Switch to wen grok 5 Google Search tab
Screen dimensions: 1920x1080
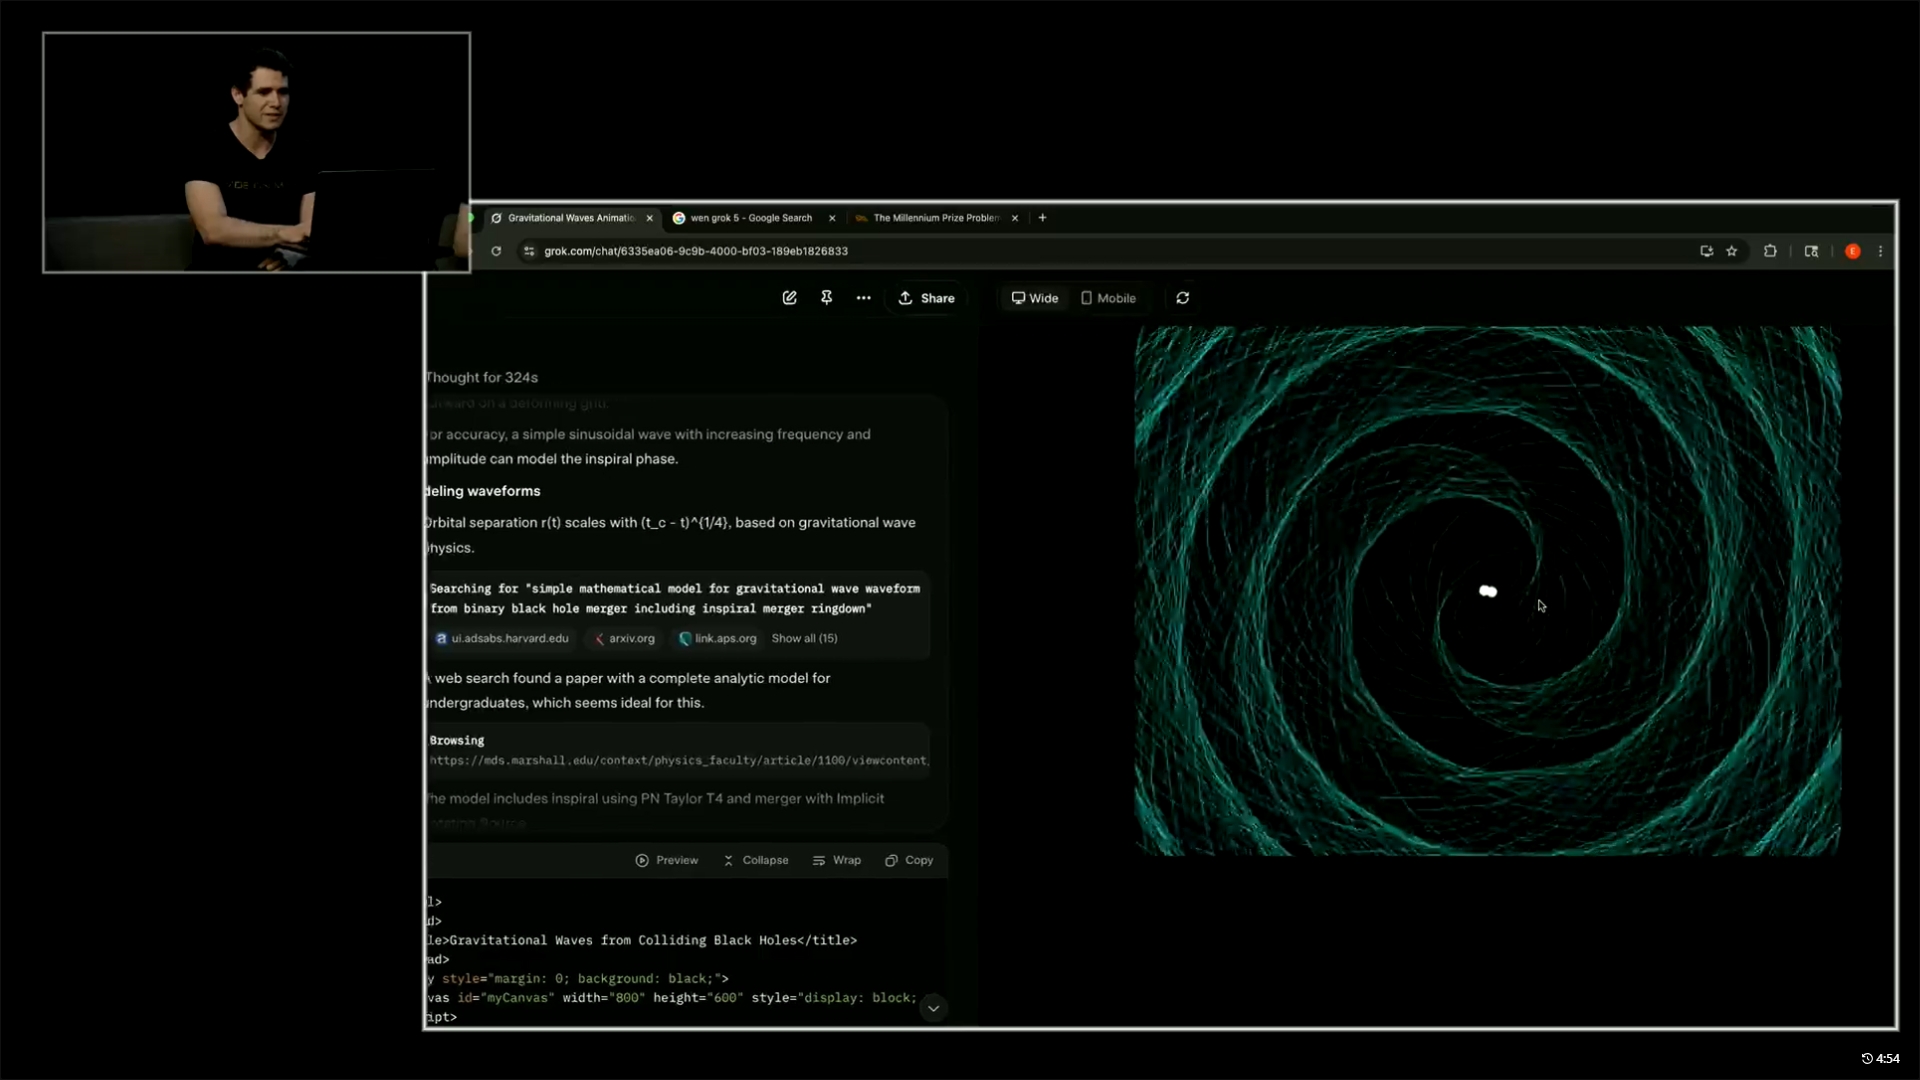click(750, 218)
